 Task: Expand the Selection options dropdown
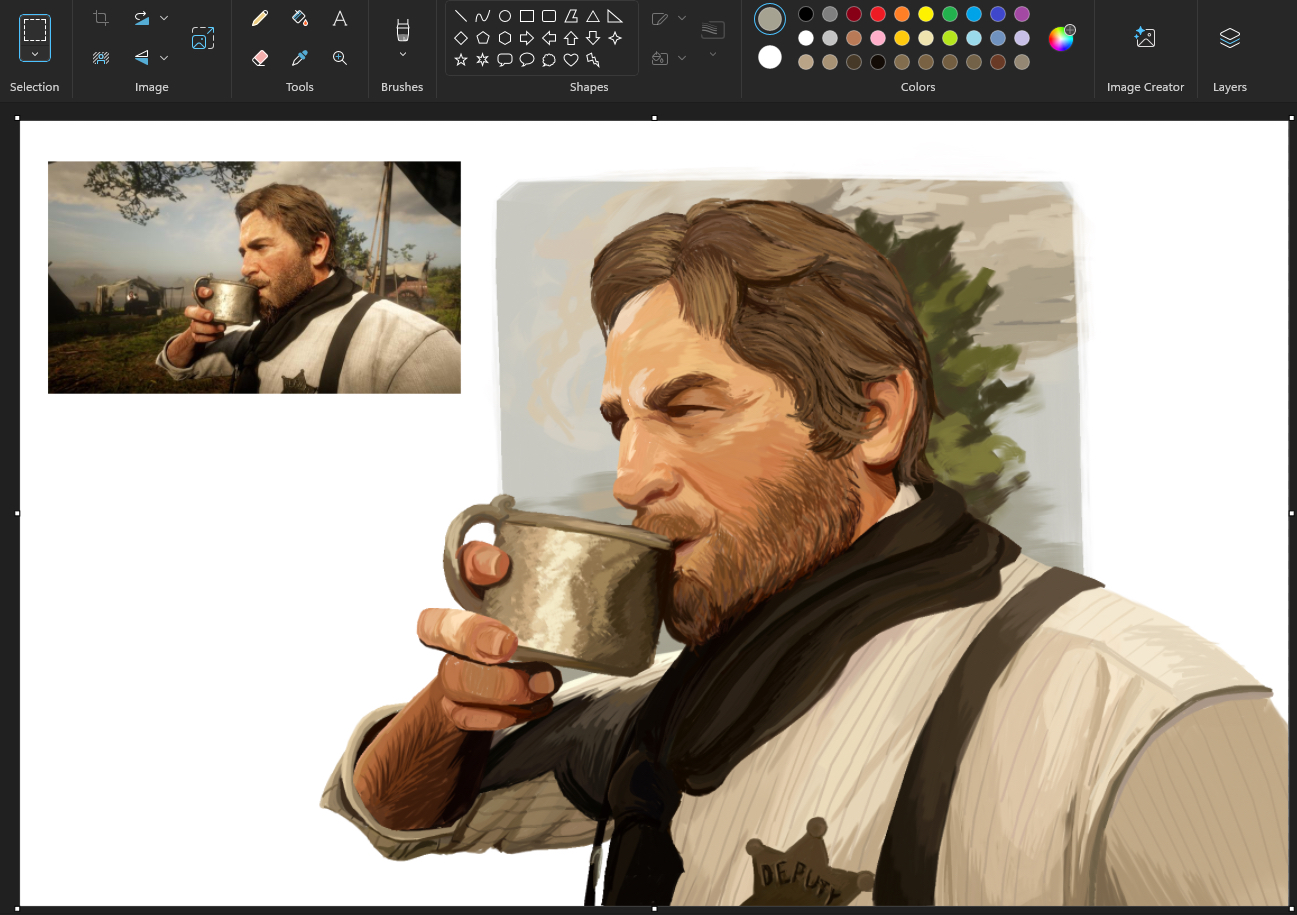pos(35,54)
